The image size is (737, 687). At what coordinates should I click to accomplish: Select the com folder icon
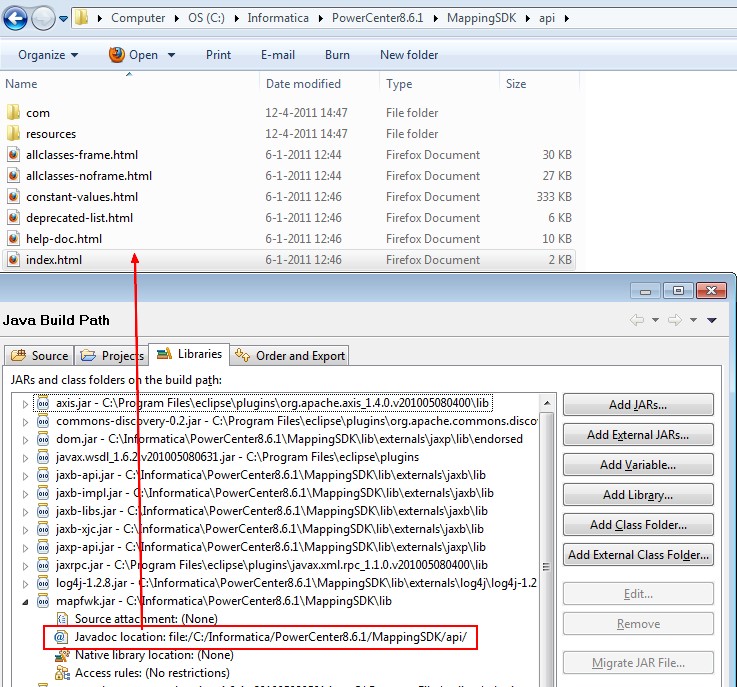[x=13, y=113]
